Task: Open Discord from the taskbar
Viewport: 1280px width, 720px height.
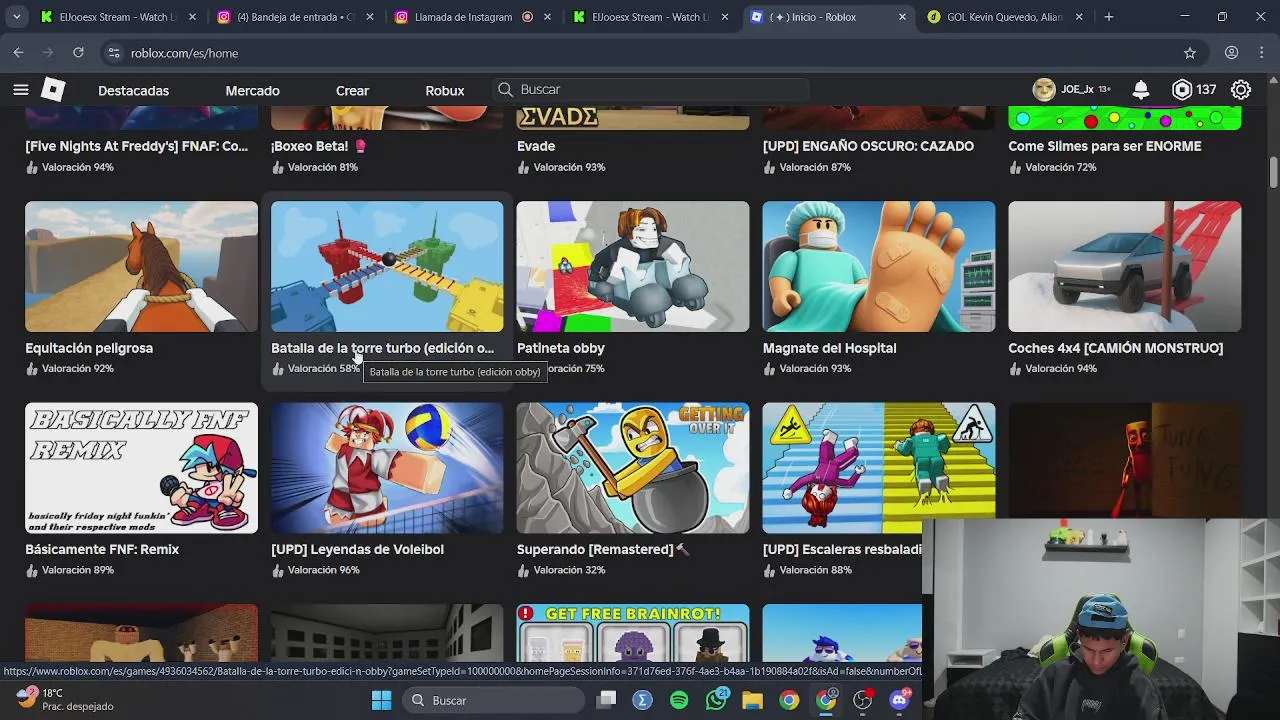Action: tap(899, 700)
